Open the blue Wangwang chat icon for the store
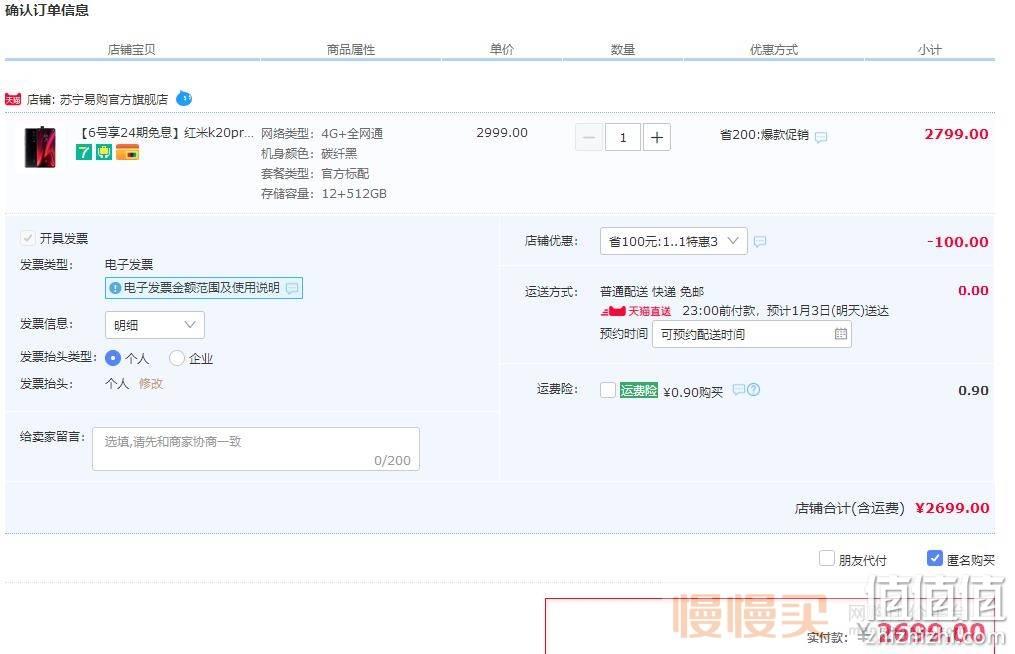 coord(184,98)
